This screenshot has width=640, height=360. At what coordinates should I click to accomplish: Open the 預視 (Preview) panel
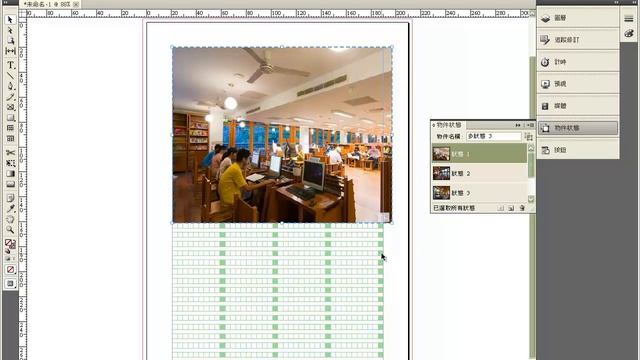(x=578, y=84)
